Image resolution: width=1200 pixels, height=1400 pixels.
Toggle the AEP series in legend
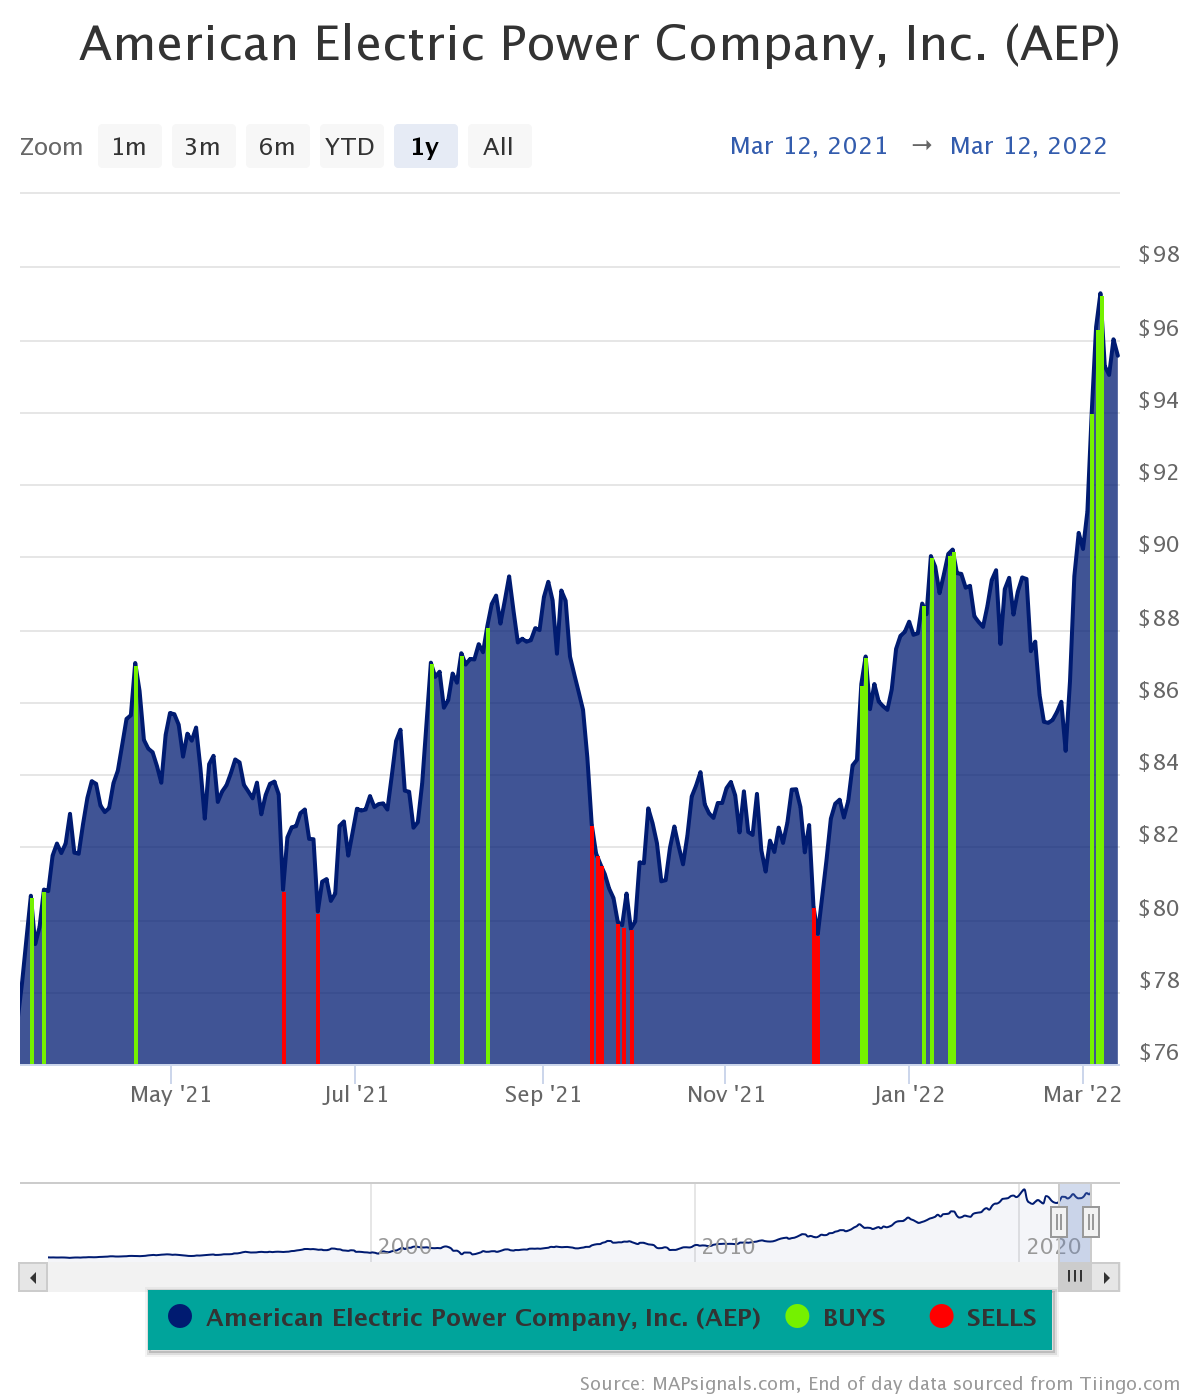(465, 1318)
